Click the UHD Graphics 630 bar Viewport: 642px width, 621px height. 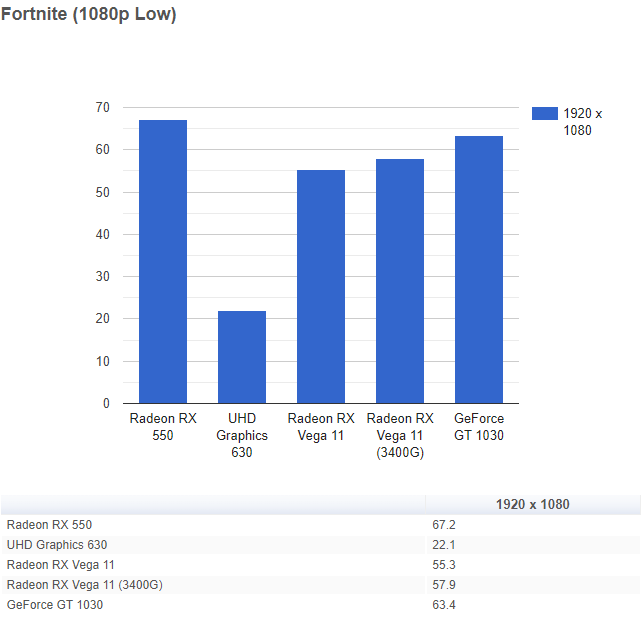[242, 357]
